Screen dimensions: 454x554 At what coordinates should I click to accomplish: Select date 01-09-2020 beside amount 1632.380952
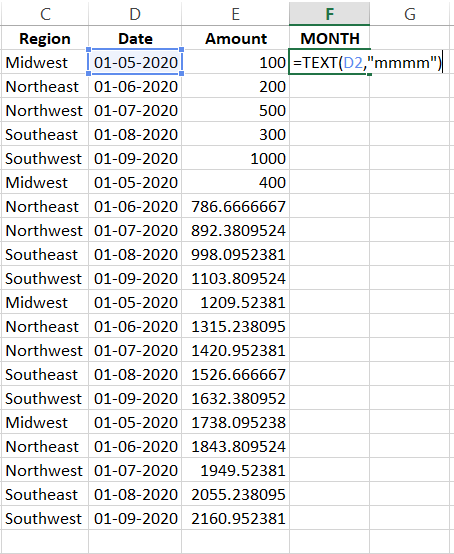[135, 399]
